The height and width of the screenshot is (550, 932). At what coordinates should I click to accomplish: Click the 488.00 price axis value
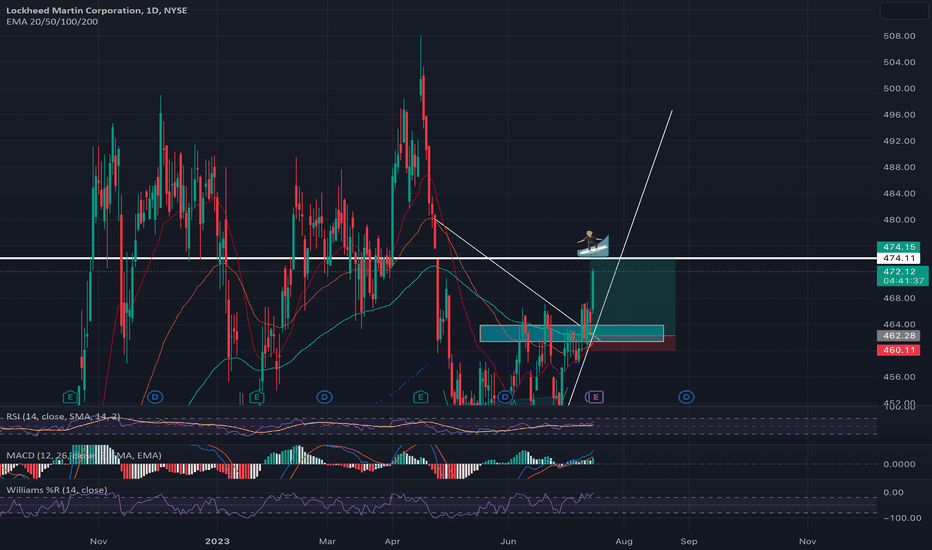pos(899,167)
